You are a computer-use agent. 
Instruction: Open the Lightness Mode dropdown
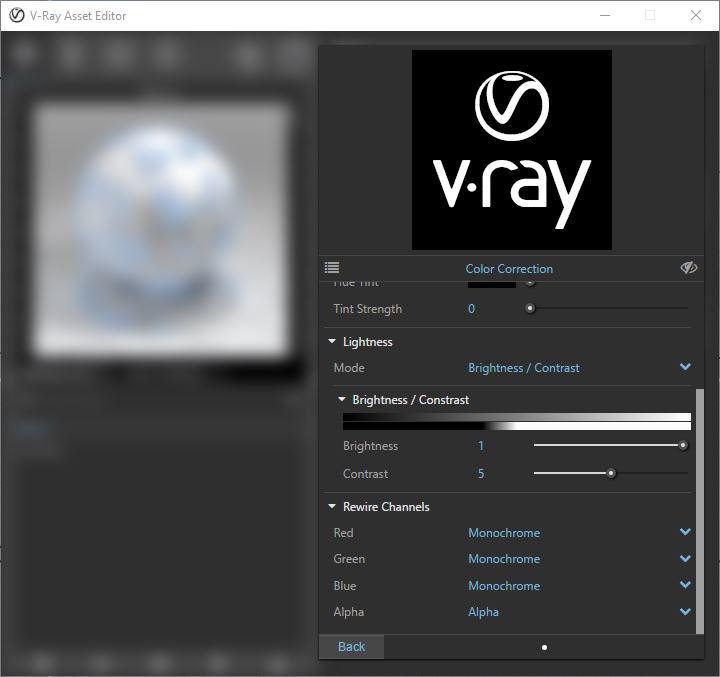pyautogui.click(x=579, y=367)
